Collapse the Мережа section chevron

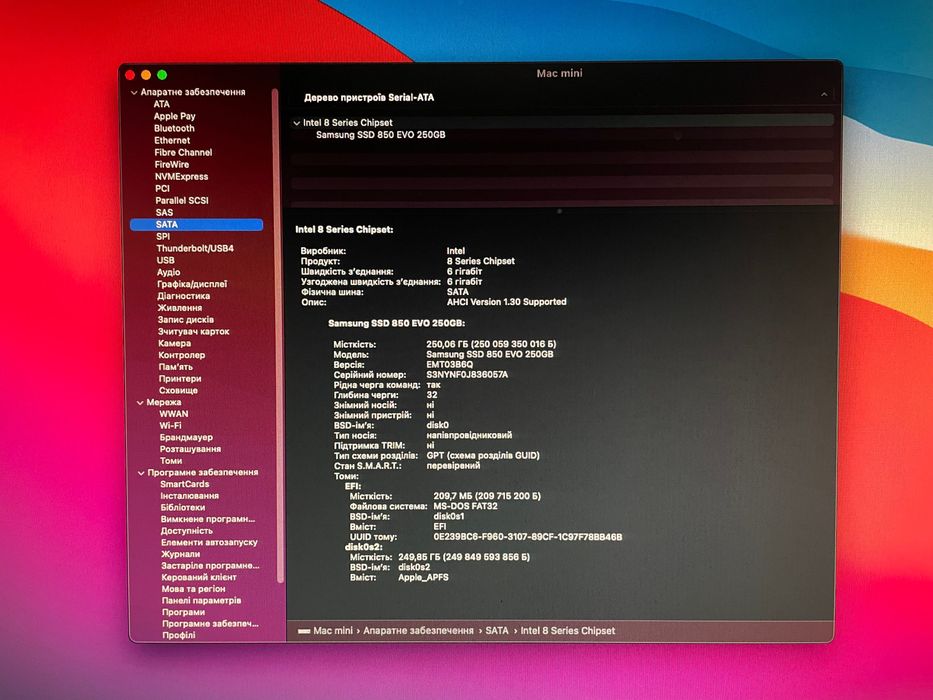coord(140,403)
